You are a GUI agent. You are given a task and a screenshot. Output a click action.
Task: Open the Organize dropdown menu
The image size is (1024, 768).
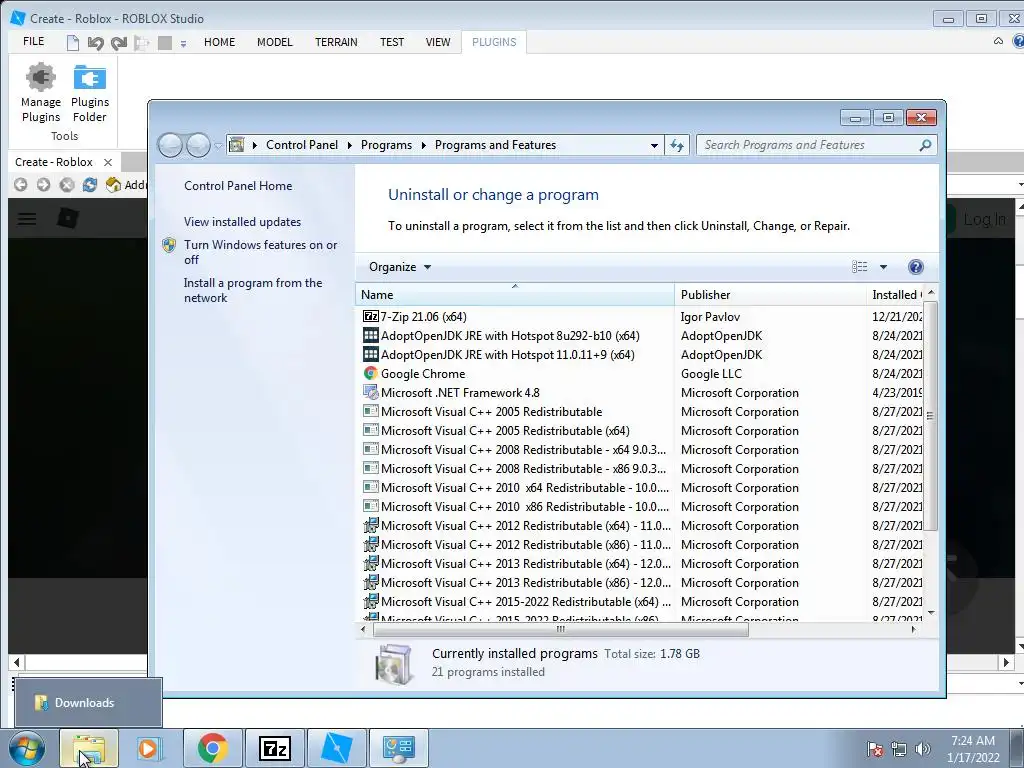[400, 266]
